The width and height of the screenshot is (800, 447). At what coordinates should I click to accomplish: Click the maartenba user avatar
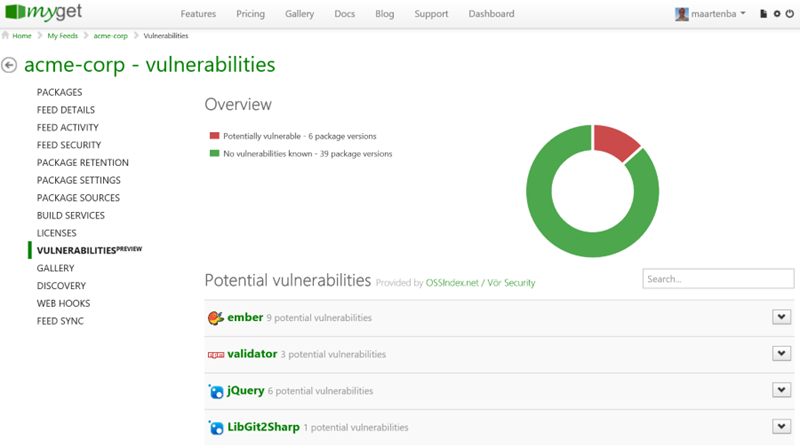[682, 14]
